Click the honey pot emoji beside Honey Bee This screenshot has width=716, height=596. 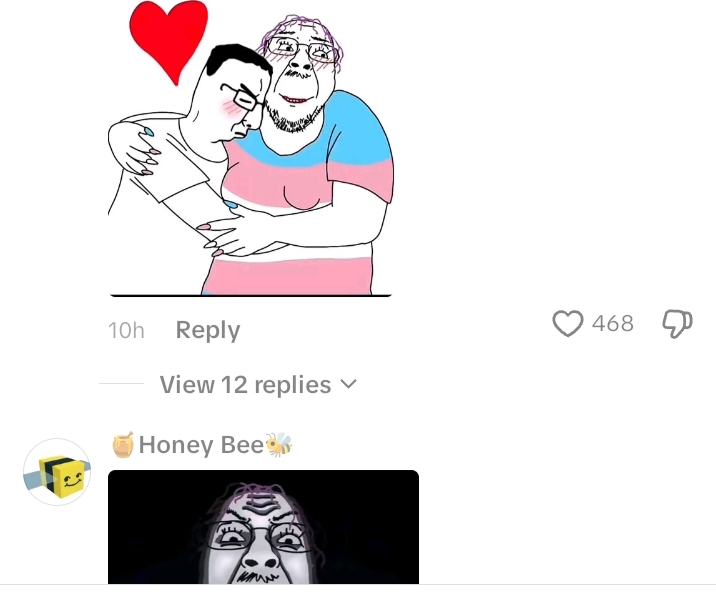pos(123,444)
